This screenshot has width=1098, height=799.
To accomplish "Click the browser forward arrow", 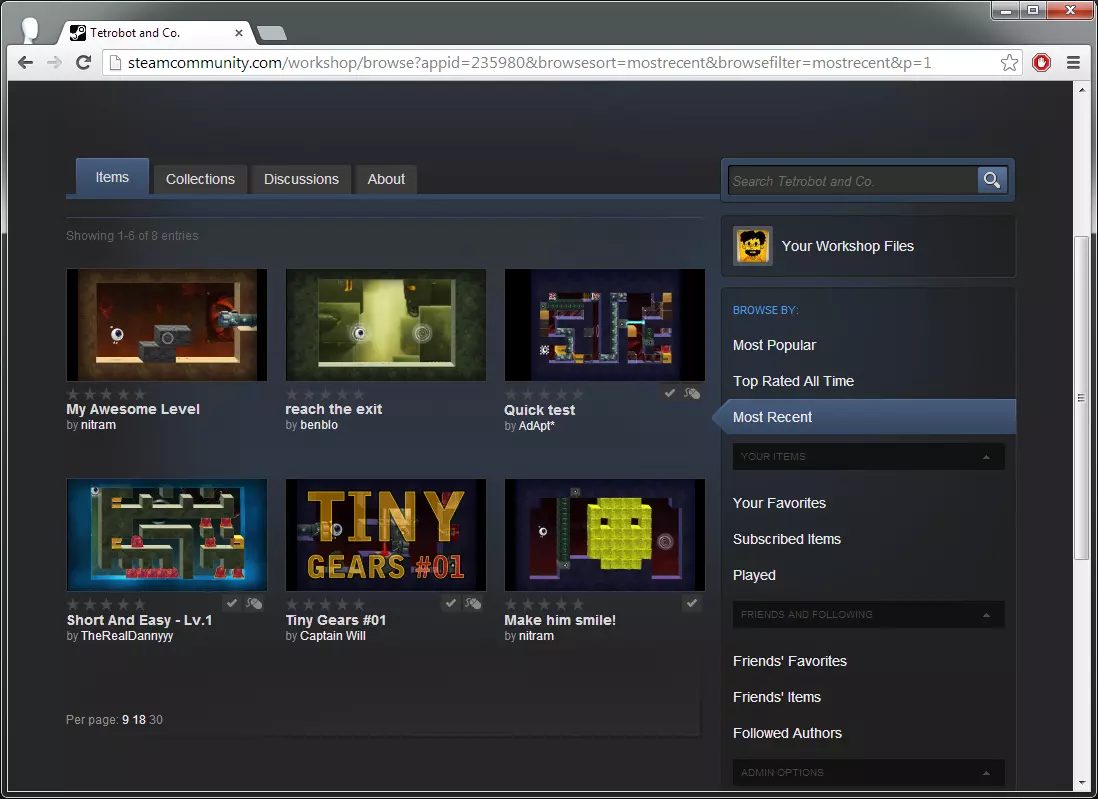I will point(54,62).
